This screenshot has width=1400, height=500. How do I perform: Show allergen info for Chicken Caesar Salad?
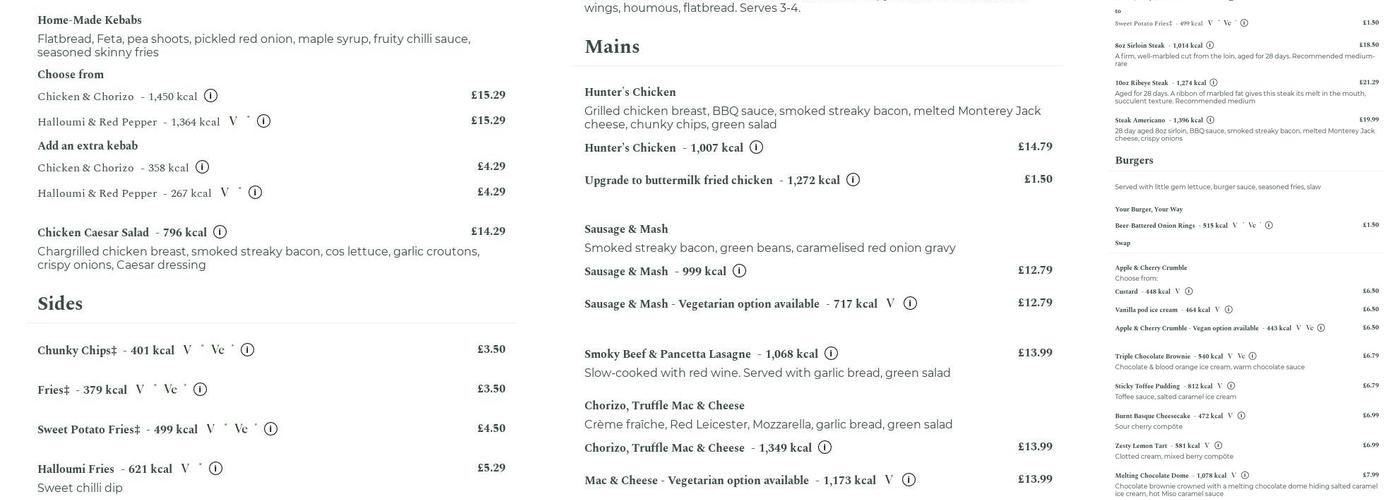click(x=220, y=232)
